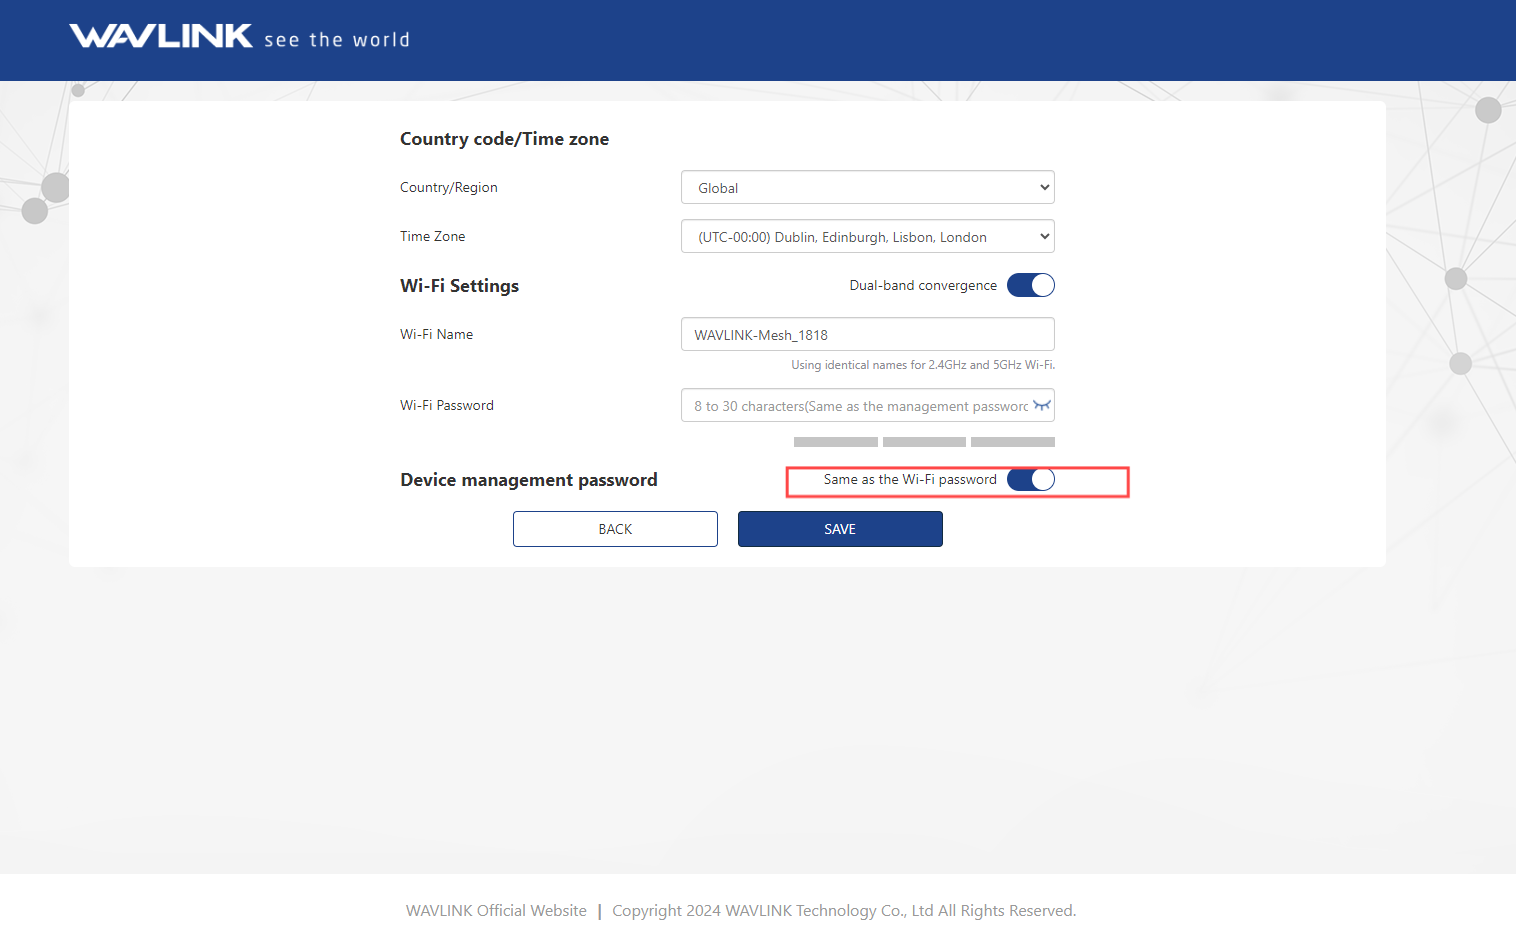
Task: Click the Time Zone field label
Action: (432, 237)
